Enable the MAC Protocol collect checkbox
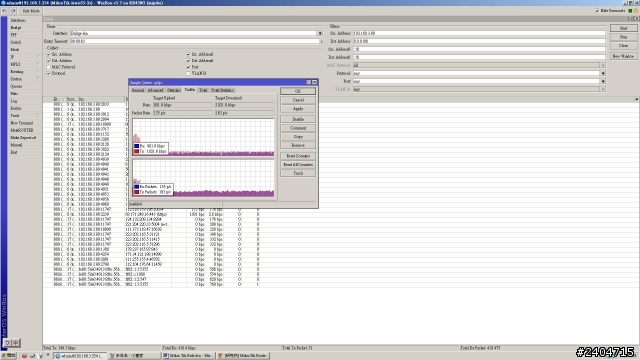Screen dimensions: 640x360 tap(49, 67)
